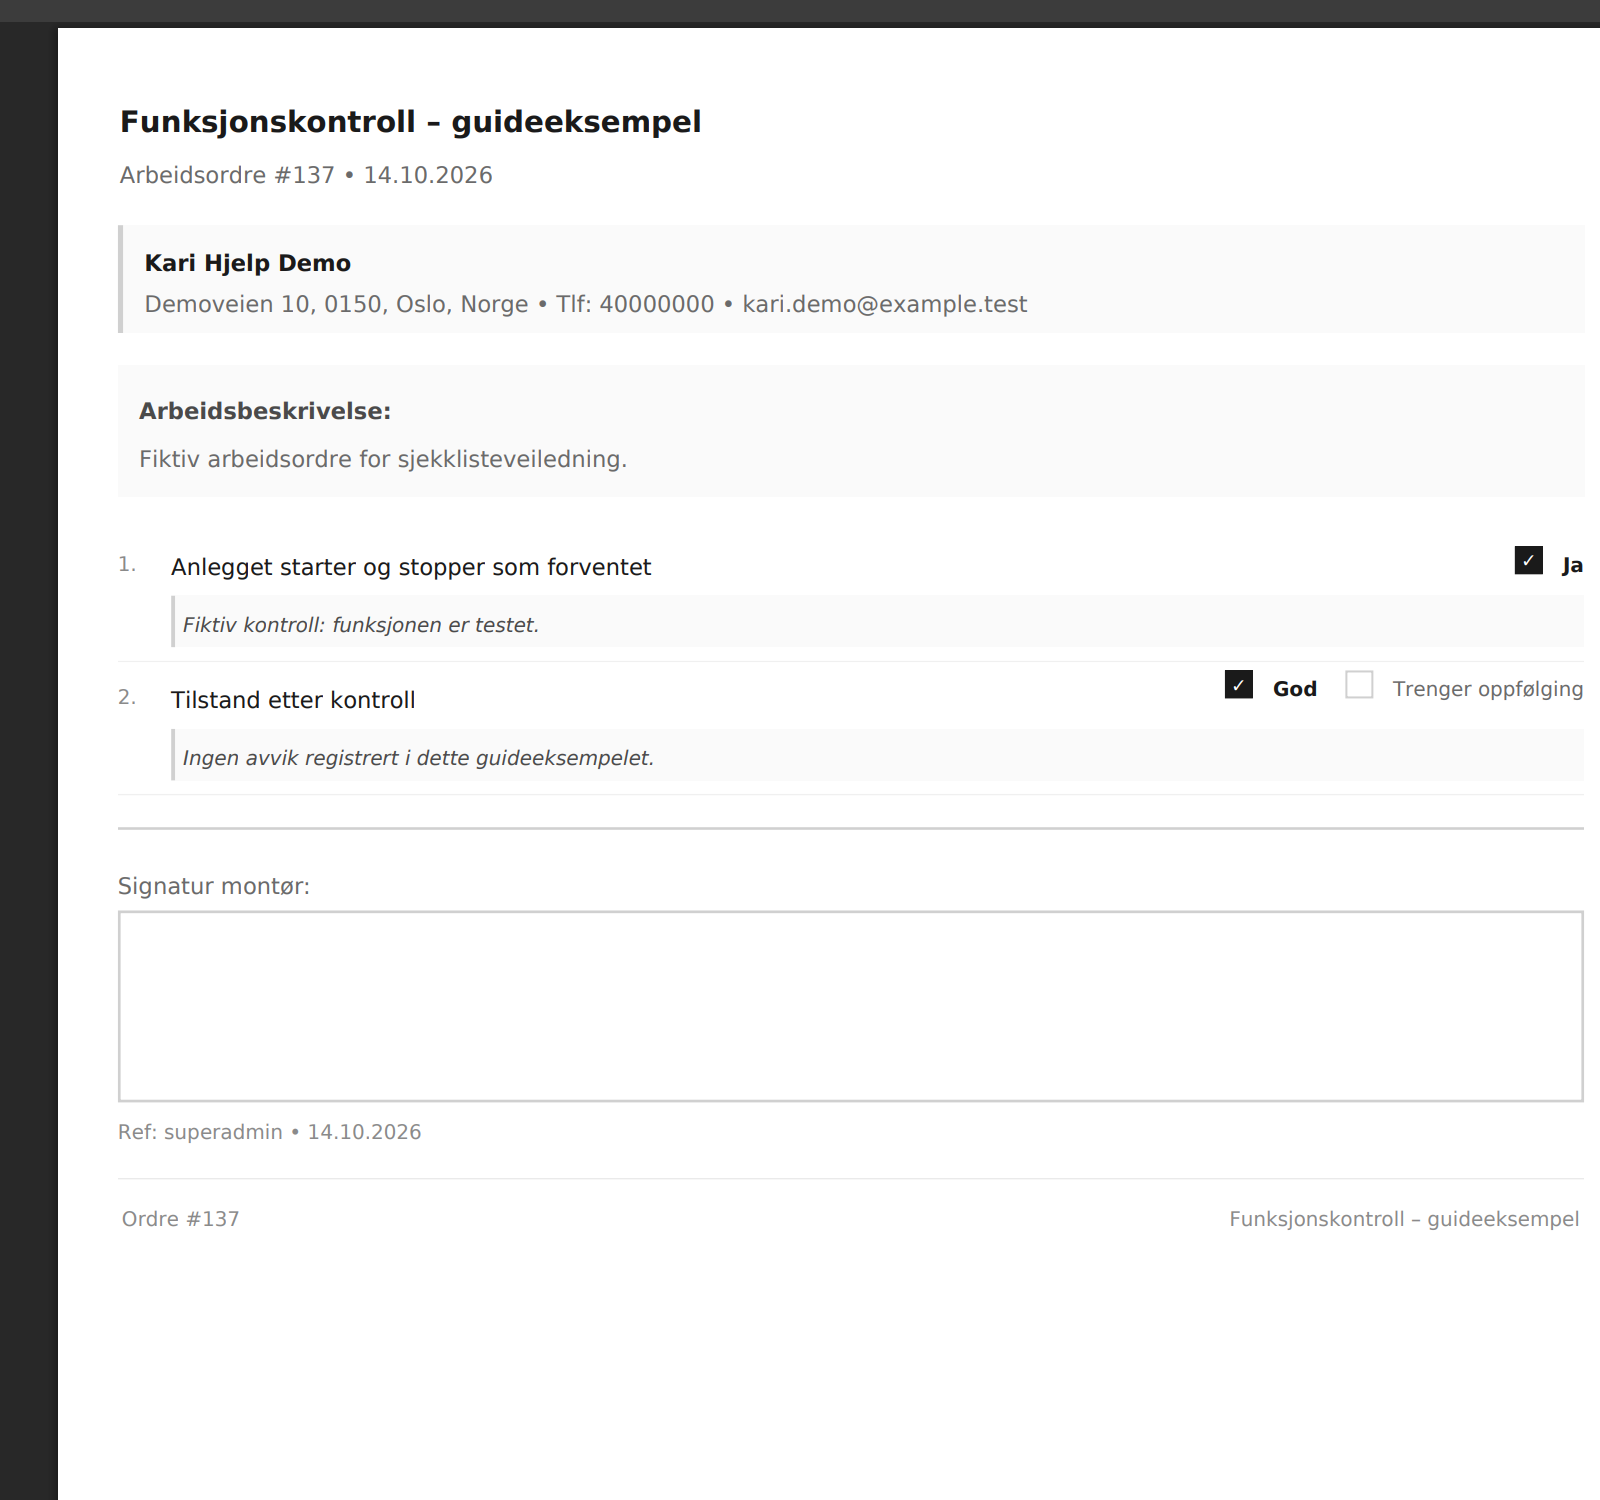This screenshot has height=1500, width=1600.
Task: Click item Anlegget starter og stopper som forventet
Action: tap(411, 567)
